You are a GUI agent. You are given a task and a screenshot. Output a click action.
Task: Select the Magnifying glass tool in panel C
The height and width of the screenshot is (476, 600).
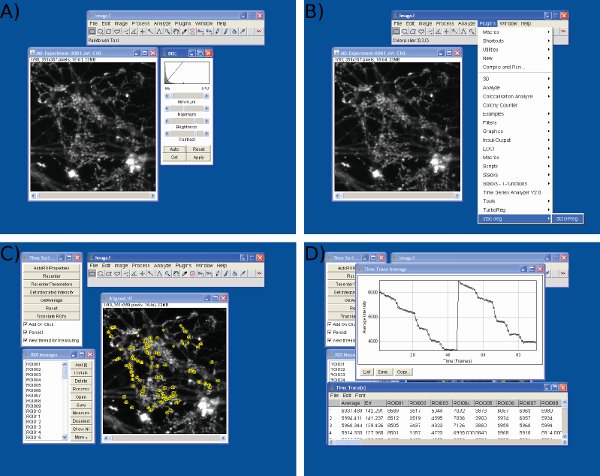click(x=168, y=274)
